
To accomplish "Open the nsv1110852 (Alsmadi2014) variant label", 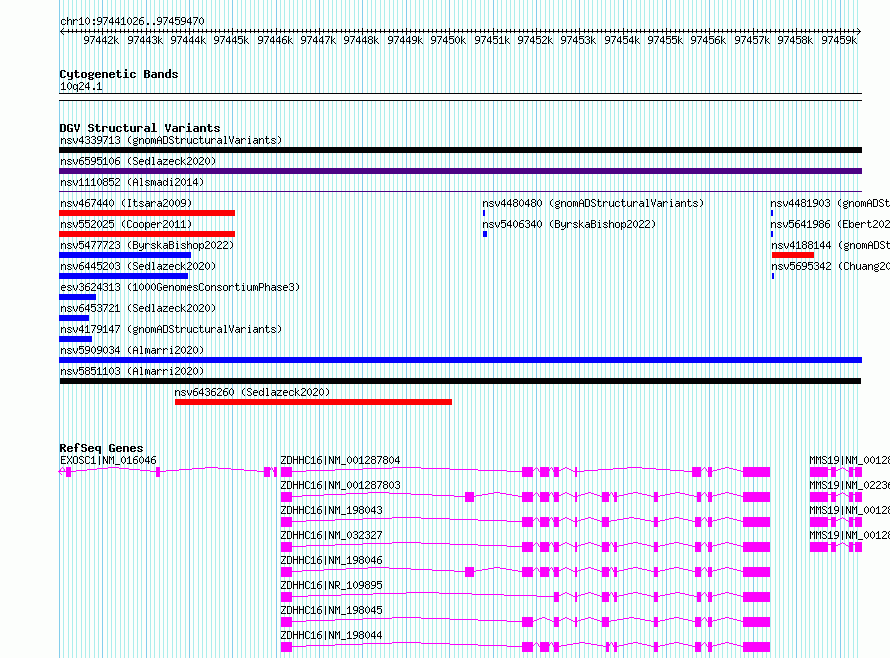I will tap(132, 182).
